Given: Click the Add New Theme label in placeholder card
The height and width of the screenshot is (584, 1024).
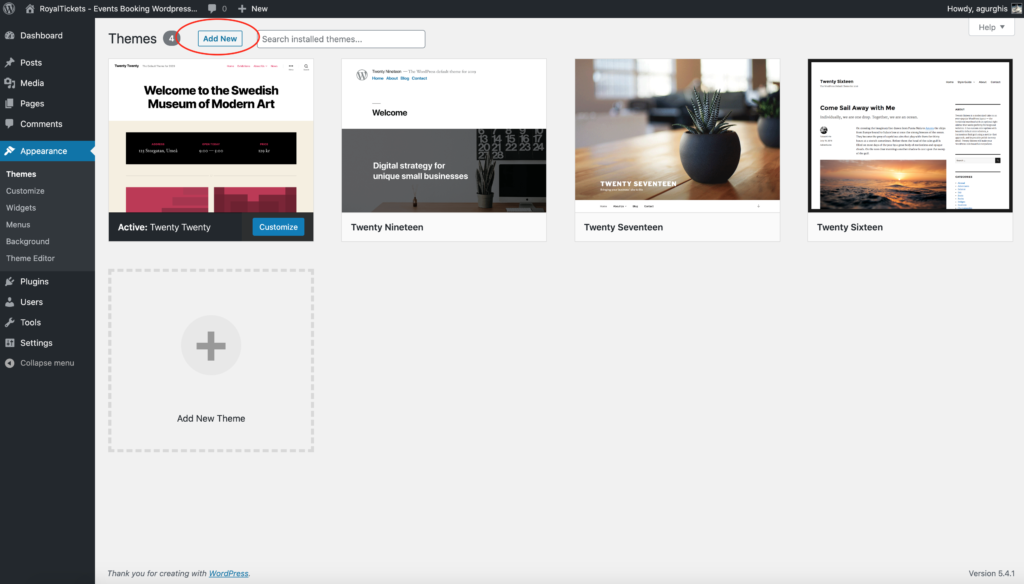Looking at the screenshot, I should tap(211, 418).
